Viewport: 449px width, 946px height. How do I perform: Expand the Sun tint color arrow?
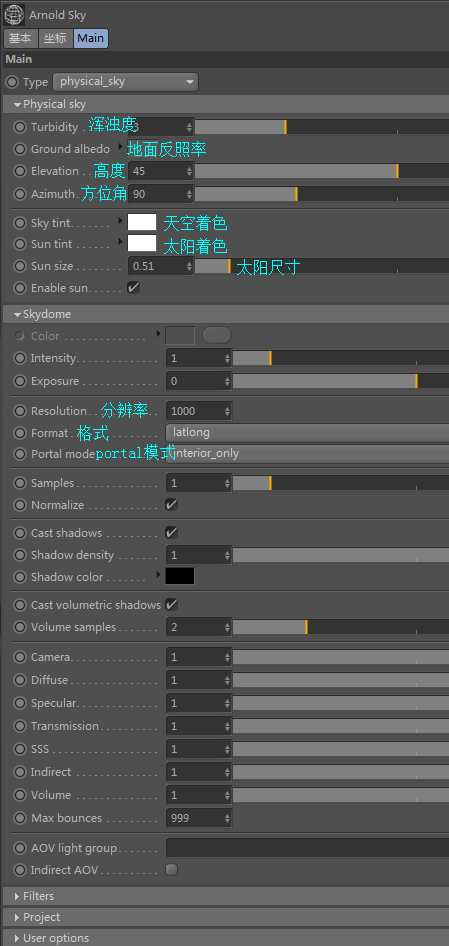tap(121, 242)
